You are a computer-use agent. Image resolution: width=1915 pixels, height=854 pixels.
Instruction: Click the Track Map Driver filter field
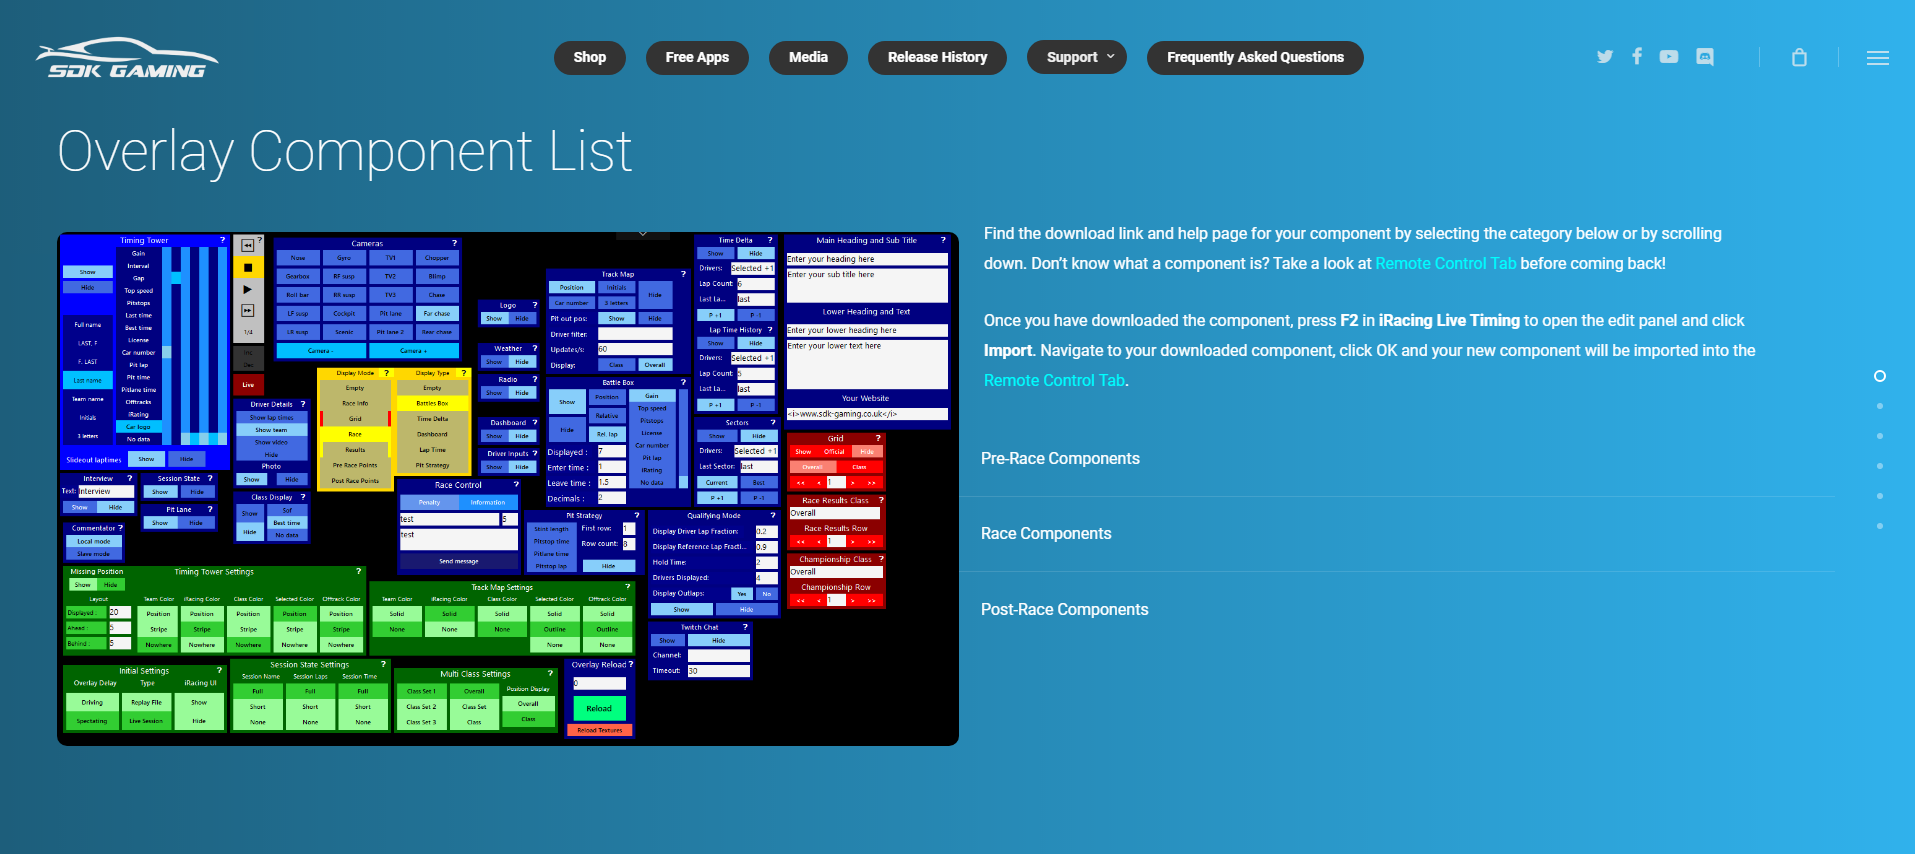pyautogui.click(x=635, y=334)
